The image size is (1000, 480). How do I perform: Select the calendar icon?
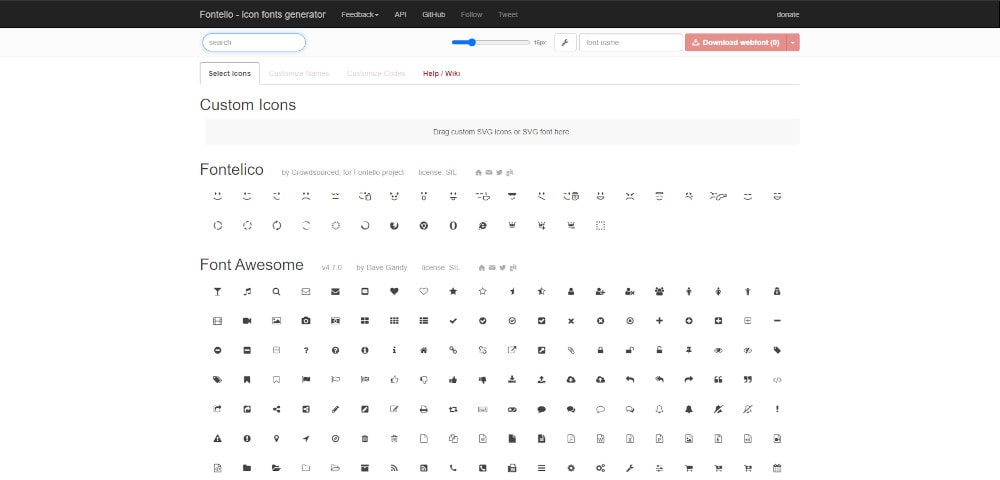(777, 468)
